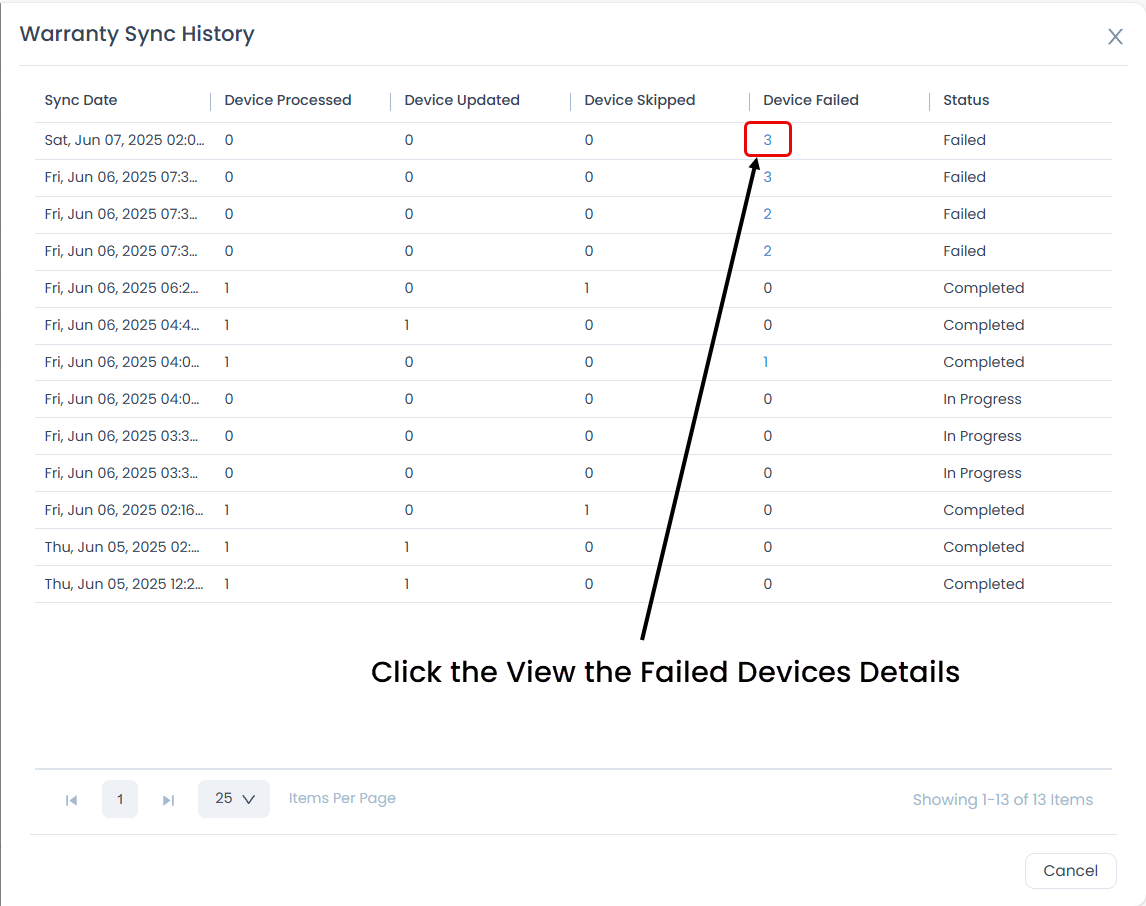Sort the table by Status column
Screen dimensions: 1146x906
[x=966, y=100]
